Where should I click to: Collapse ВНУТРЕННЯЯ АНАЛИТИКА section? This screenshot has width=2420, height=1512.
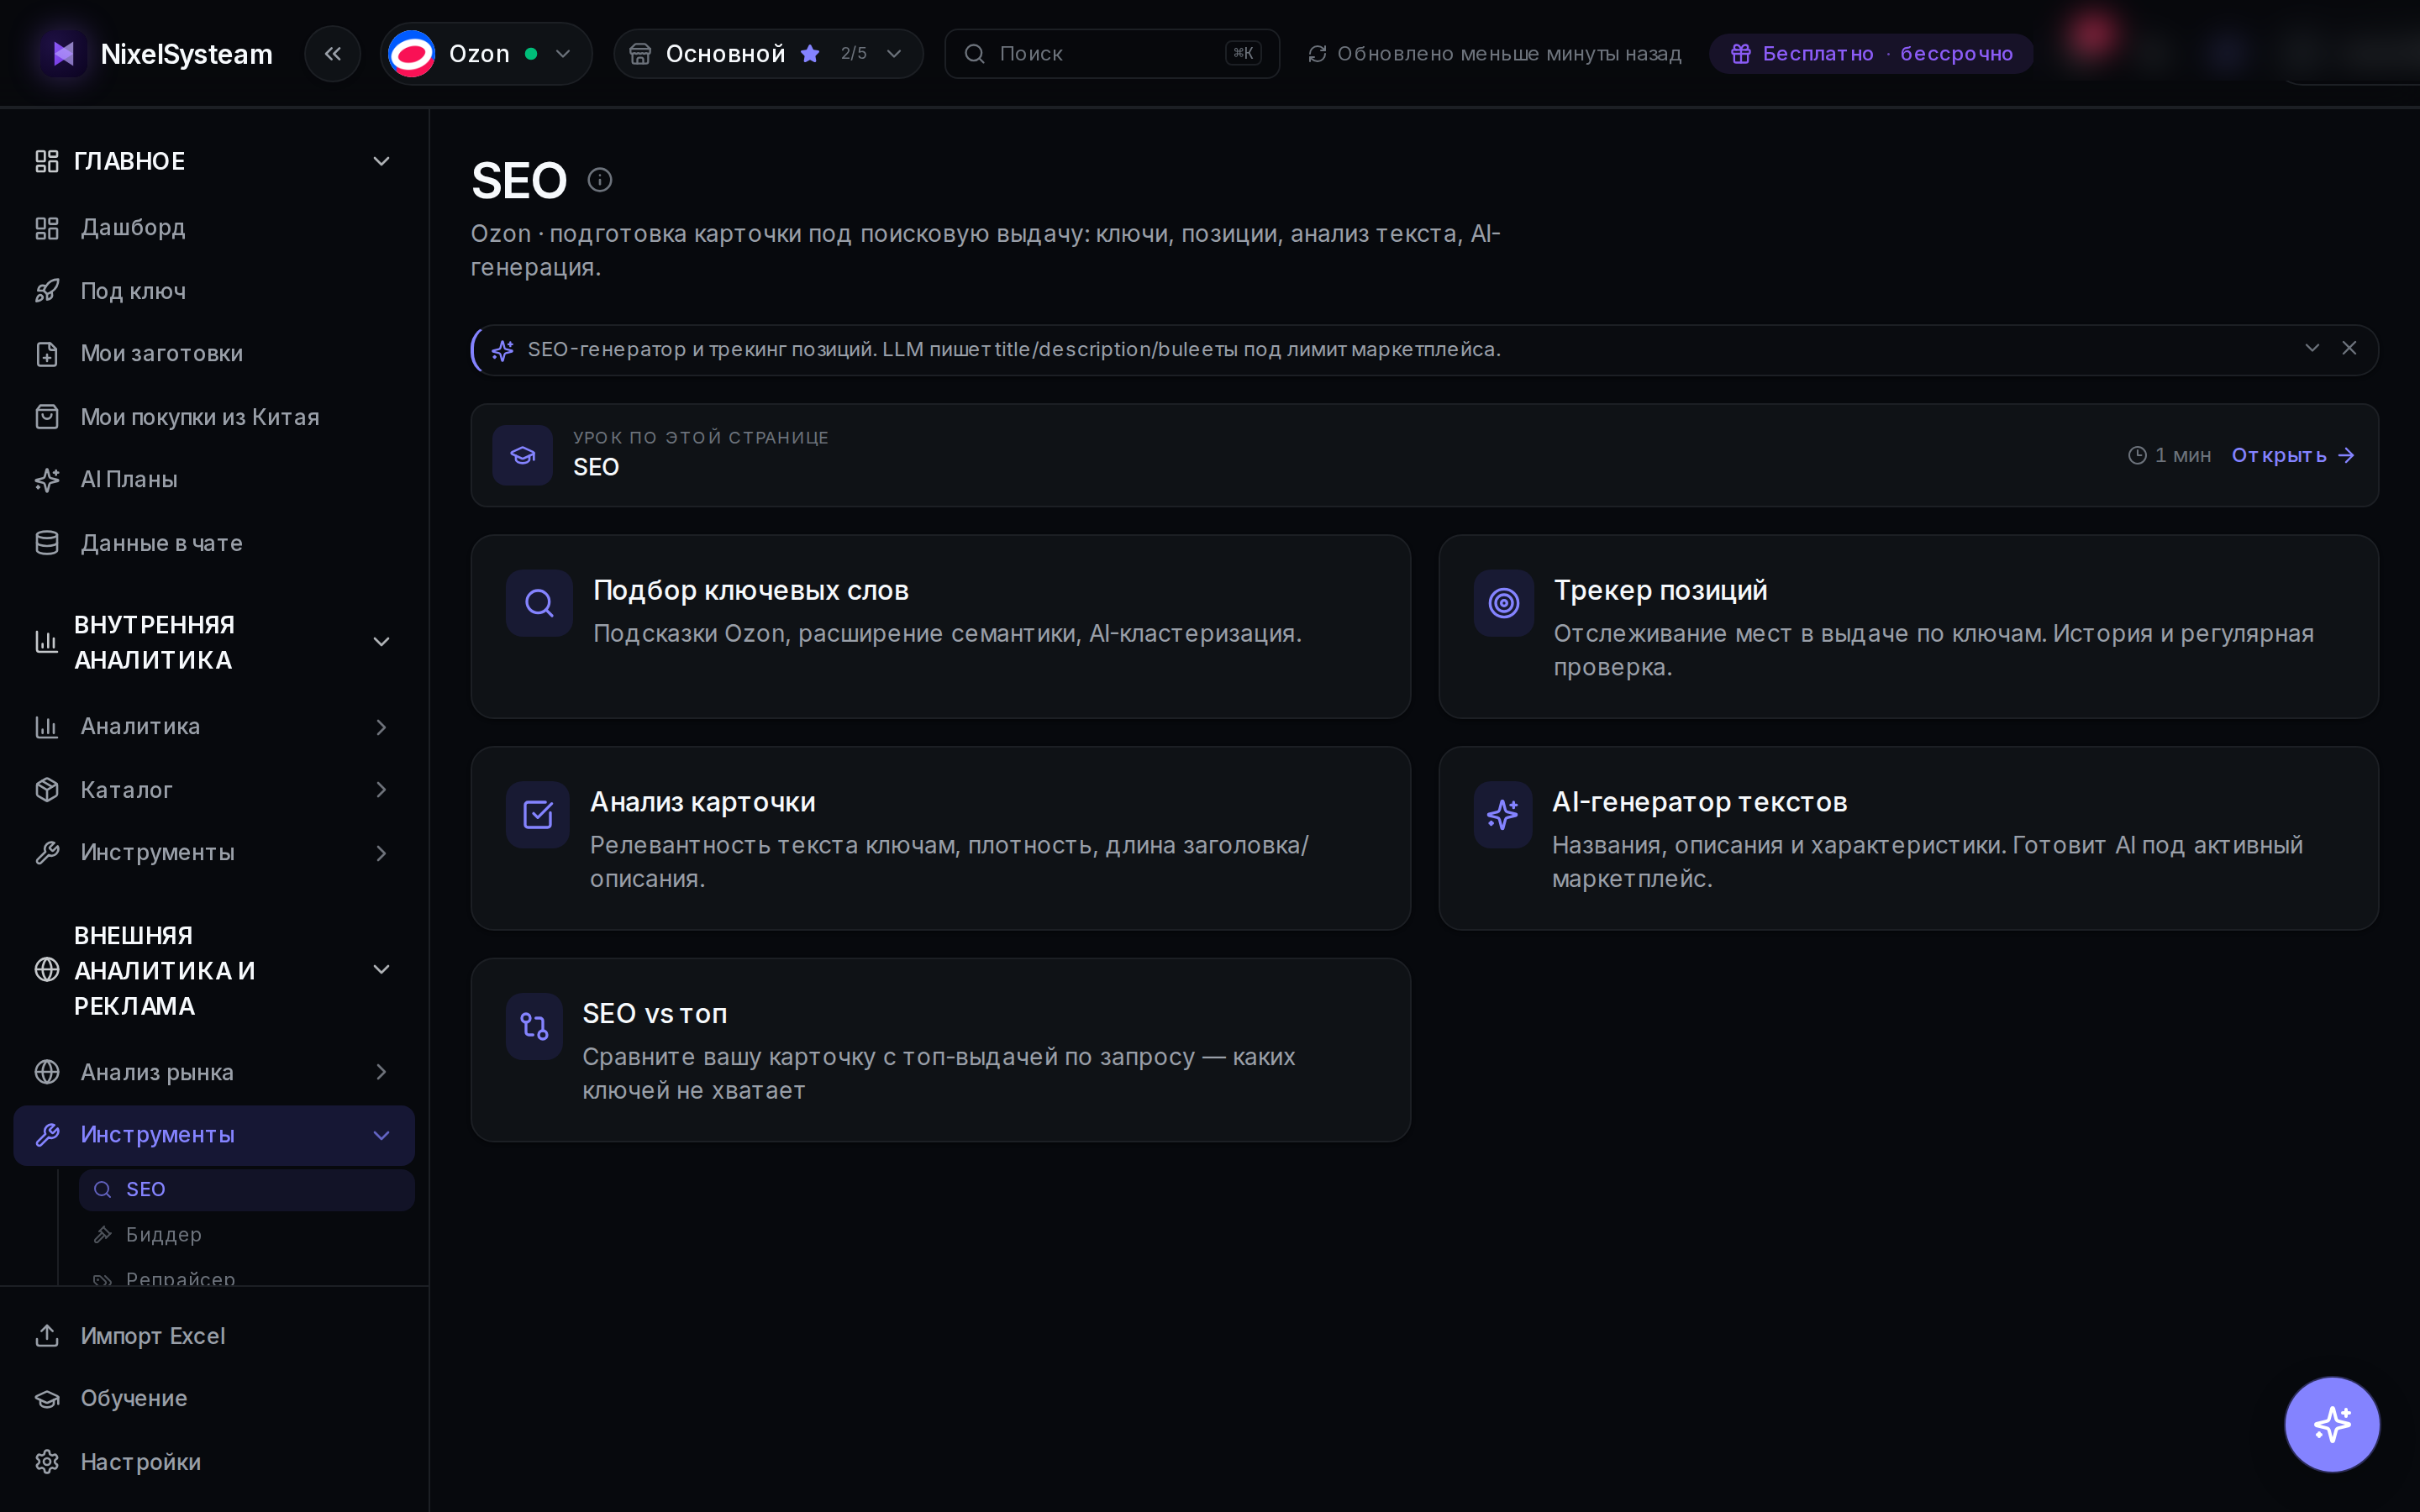[381, 642]
